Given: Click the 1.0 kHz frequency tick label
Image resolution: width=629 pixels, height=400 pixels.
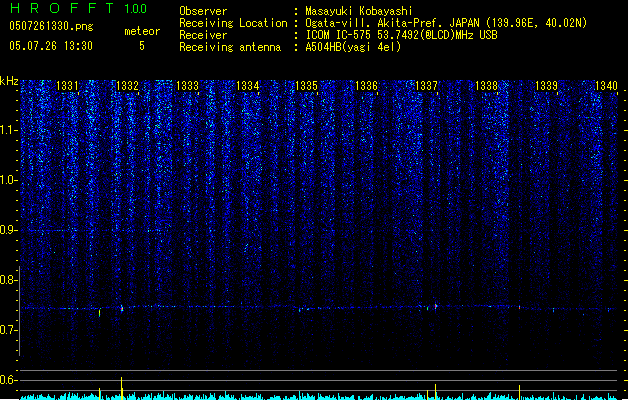Looking at the screenshot, I should (x=9, y=180).
